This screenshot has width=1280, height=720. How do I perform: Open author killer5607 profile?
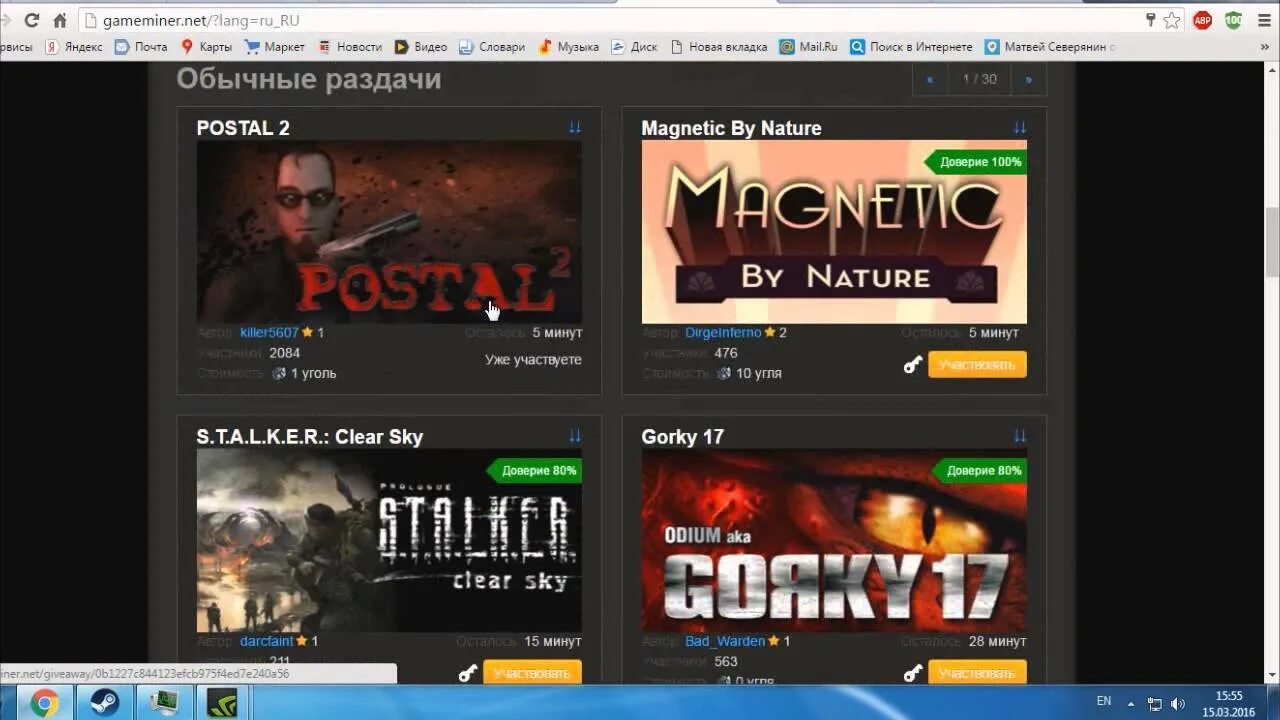pyautogui.click(x=269, y=332)
